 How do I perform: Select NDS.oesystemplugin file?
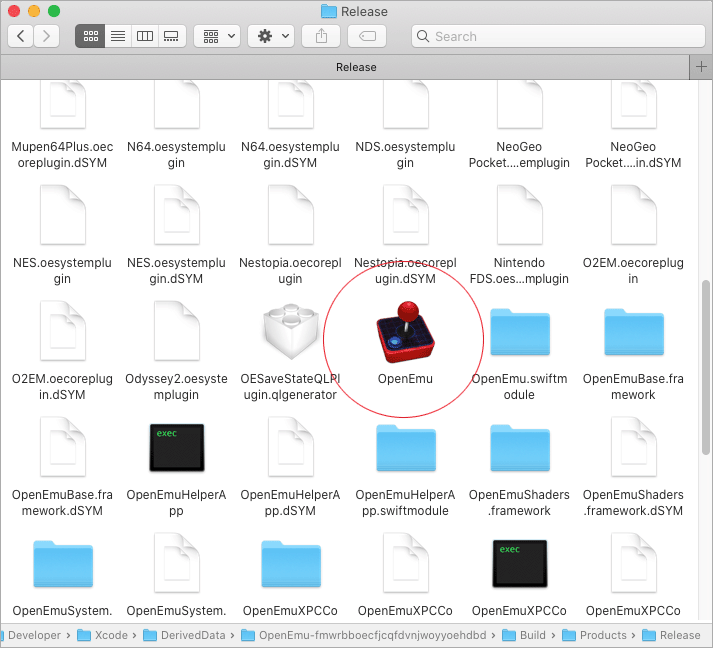pos(406,105)
